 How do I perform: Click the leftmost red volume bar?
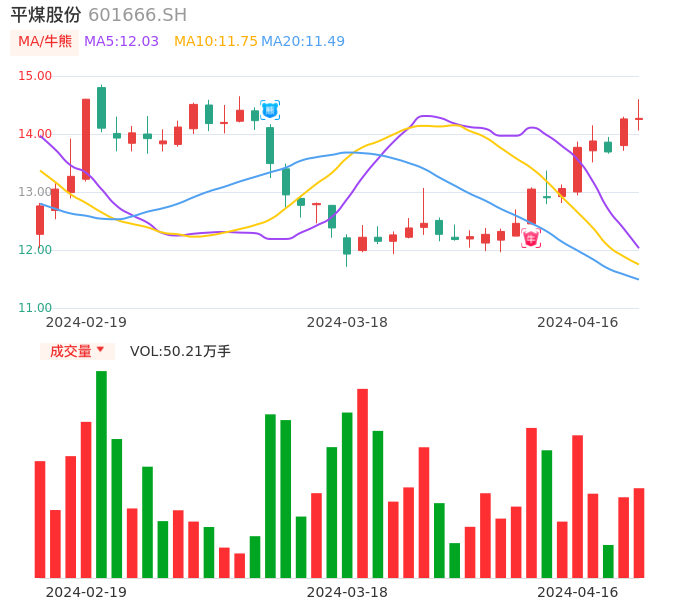point(40,519)
